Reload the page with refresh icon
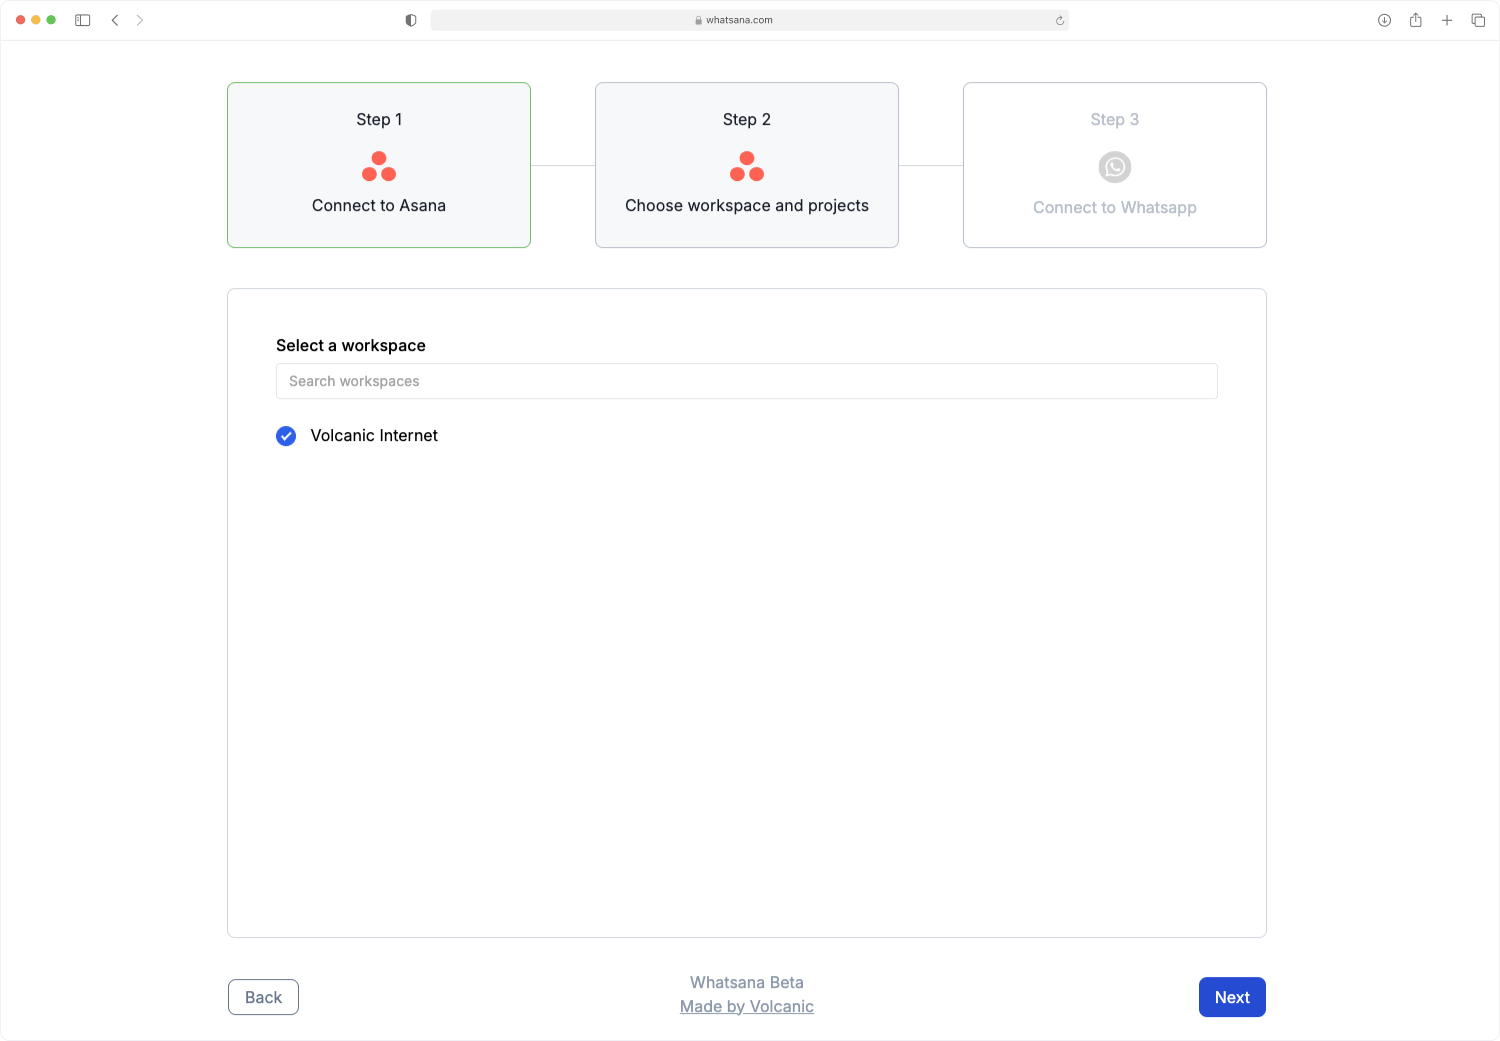This screenshot has height=1041, width=1500. pyautogui.click(x=1059, y=20)
